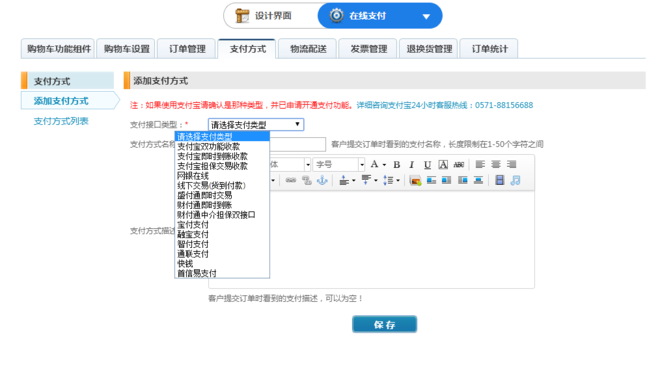Click the boxed A text border icon

point(443,165)
